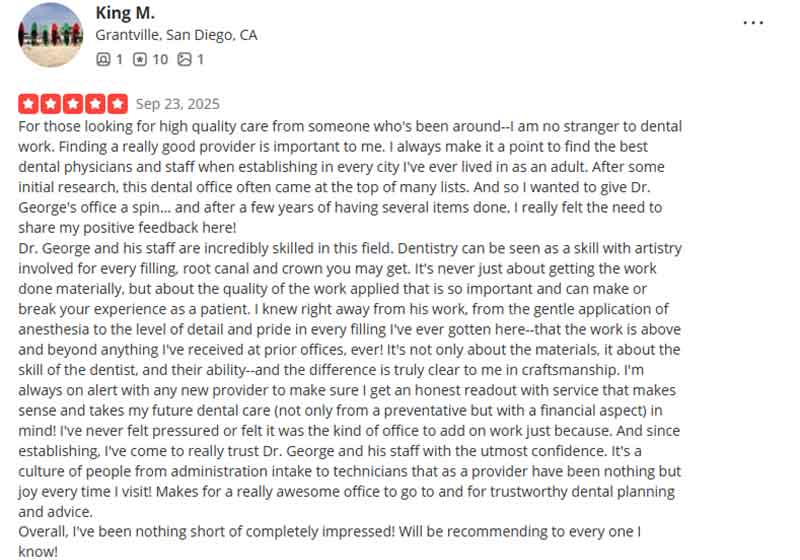
Task: Click the friends count icon
Action: [x=103, y=59]
